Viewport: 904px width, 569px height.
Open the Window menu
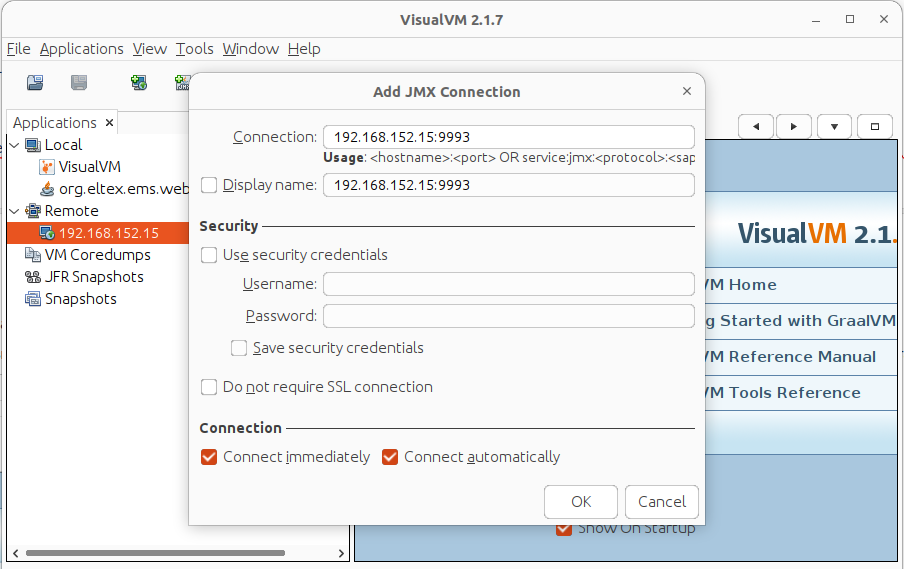click(251, 49)
